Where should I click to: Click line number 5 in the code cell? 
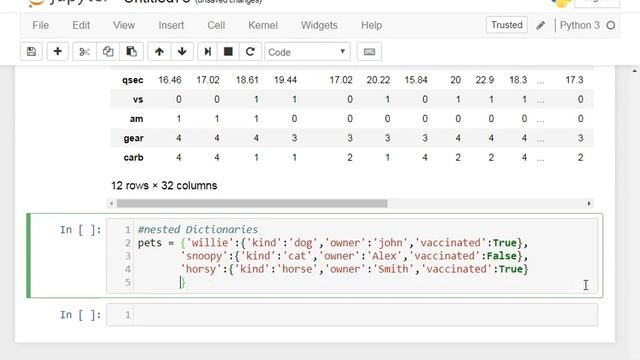pyautogui.click(x=128, y=282)
